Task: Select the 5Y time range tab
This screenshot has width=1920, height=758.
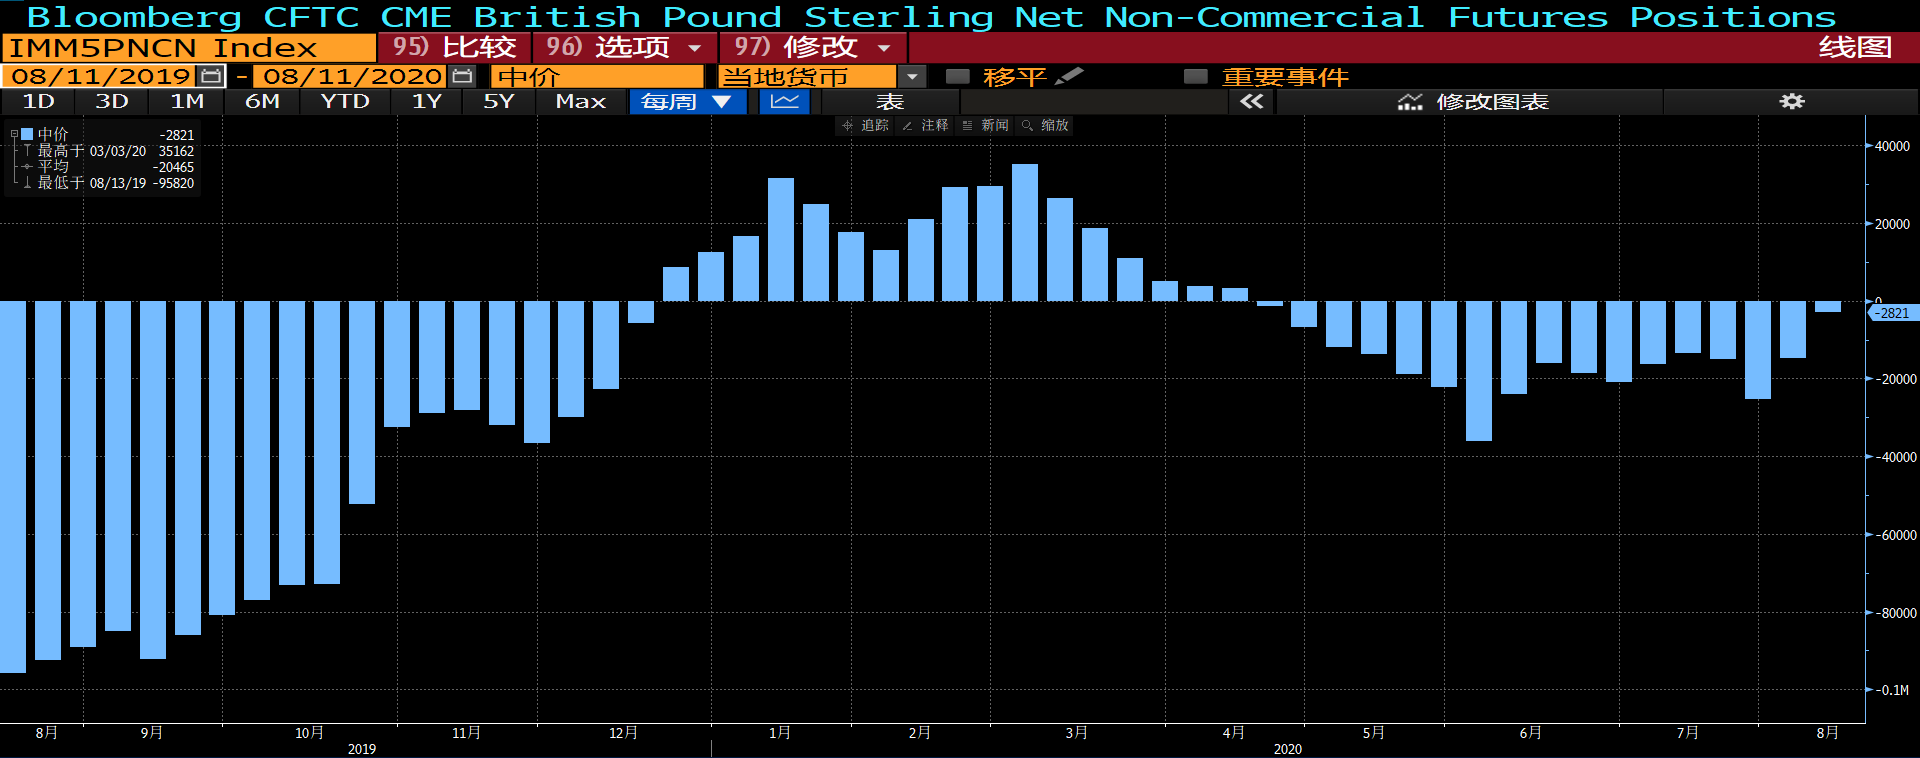Action: [499, 101]
